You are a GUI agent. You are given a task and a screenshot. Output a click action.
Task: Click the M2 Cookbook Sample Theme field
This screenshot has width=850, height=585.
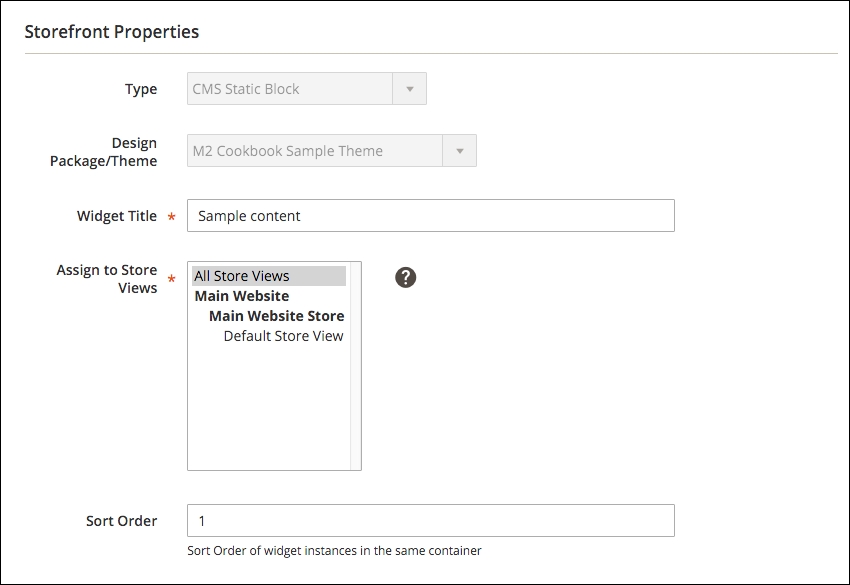(332, 151)
